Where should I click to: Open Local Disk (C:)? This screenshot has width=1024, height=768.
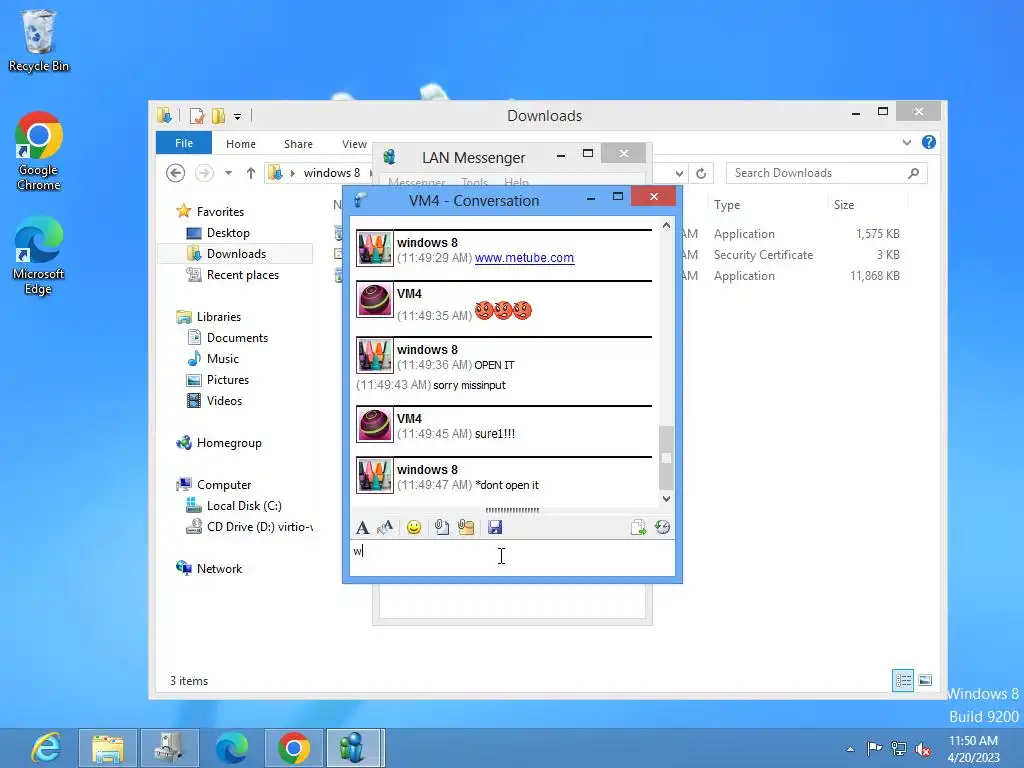coord(244,505)
